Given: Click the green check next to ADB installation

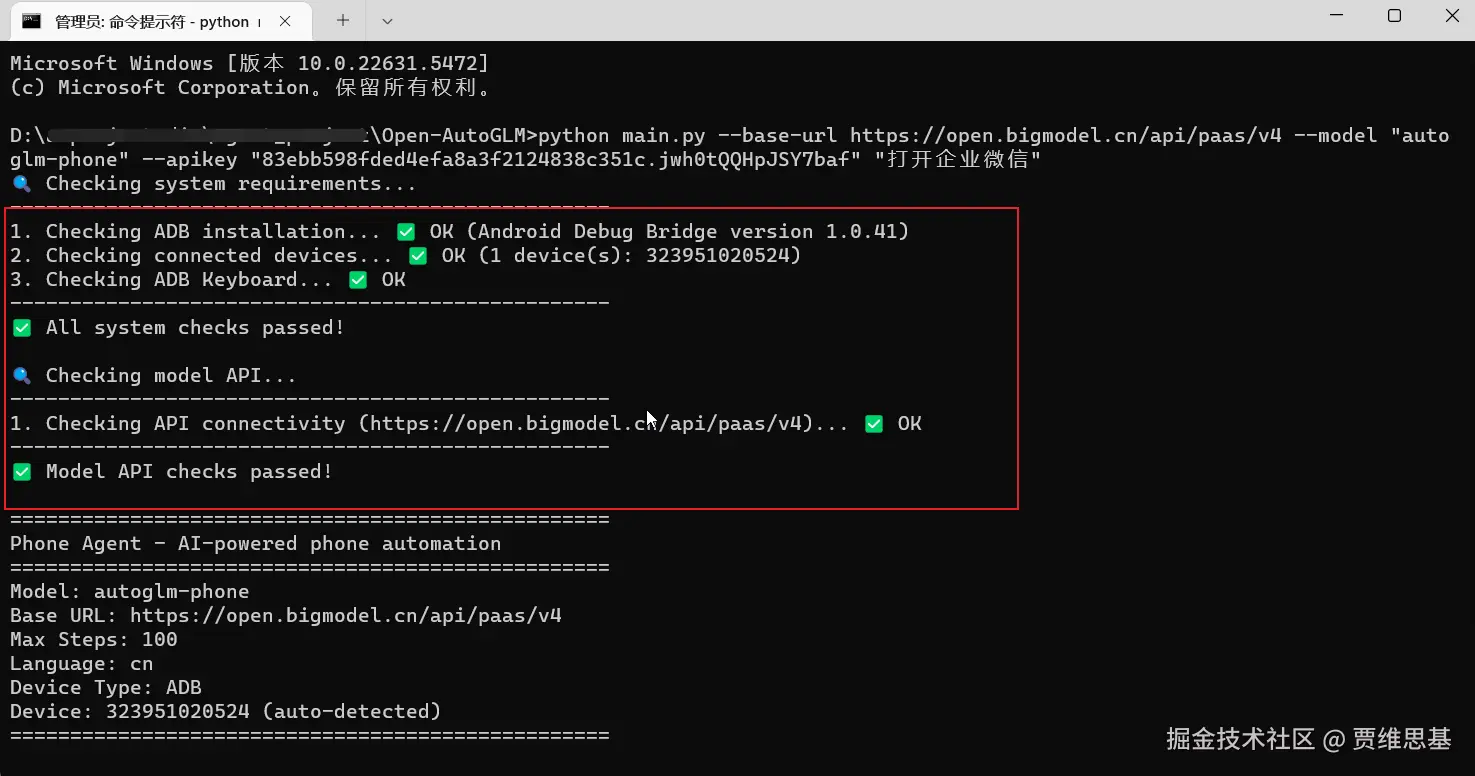Looking at the screenshot, I should 406,232.
